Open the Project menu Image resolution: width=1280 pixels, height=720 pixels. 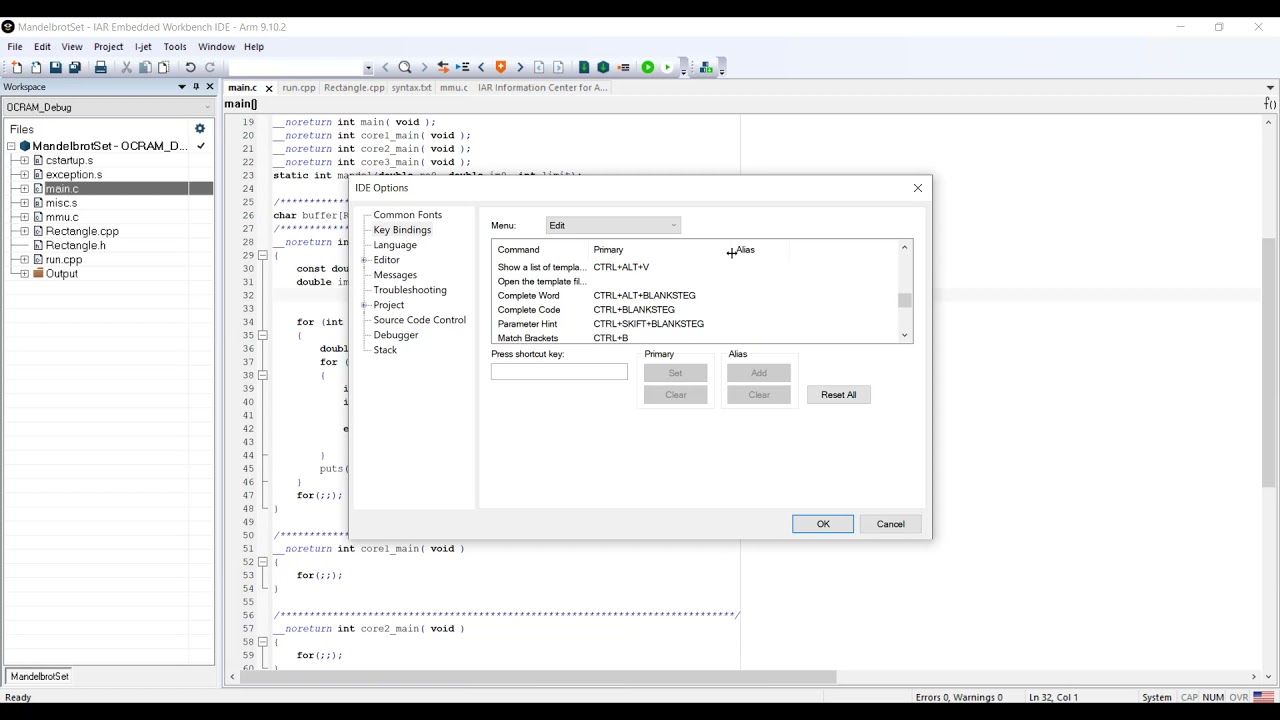click(x=108, y=47)
